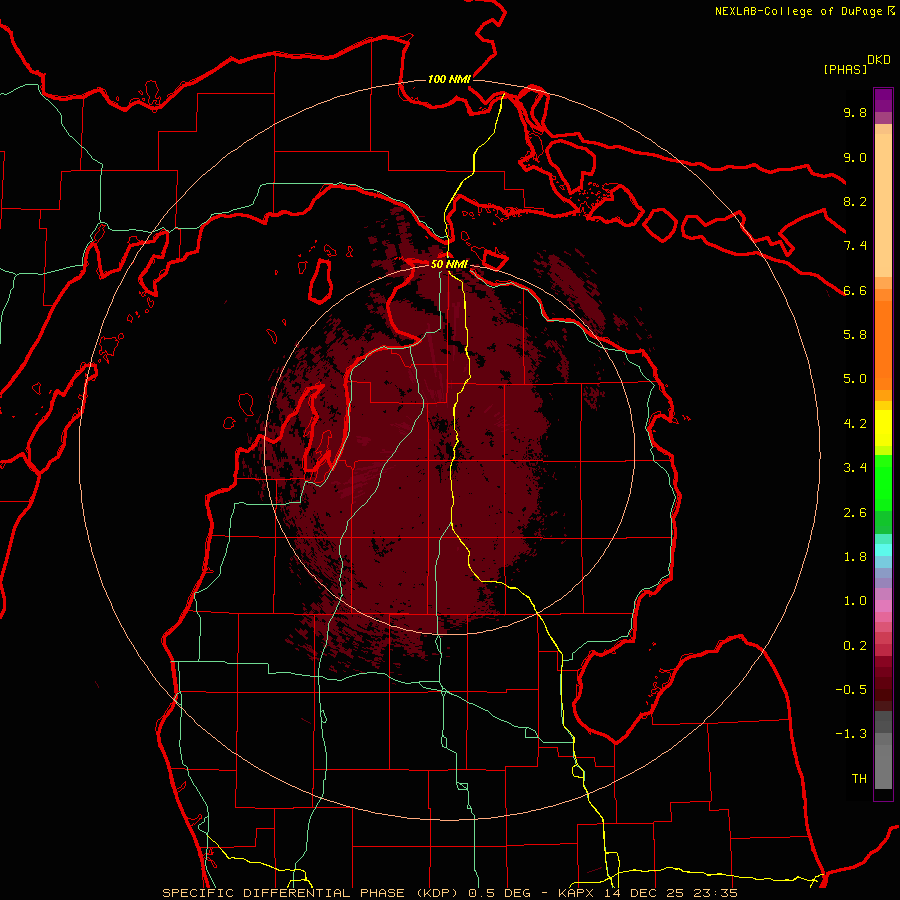This screenshot has height=900, width=900.
Task: Click the 100 NMI range ring label
Action: (x=449, y=79)
